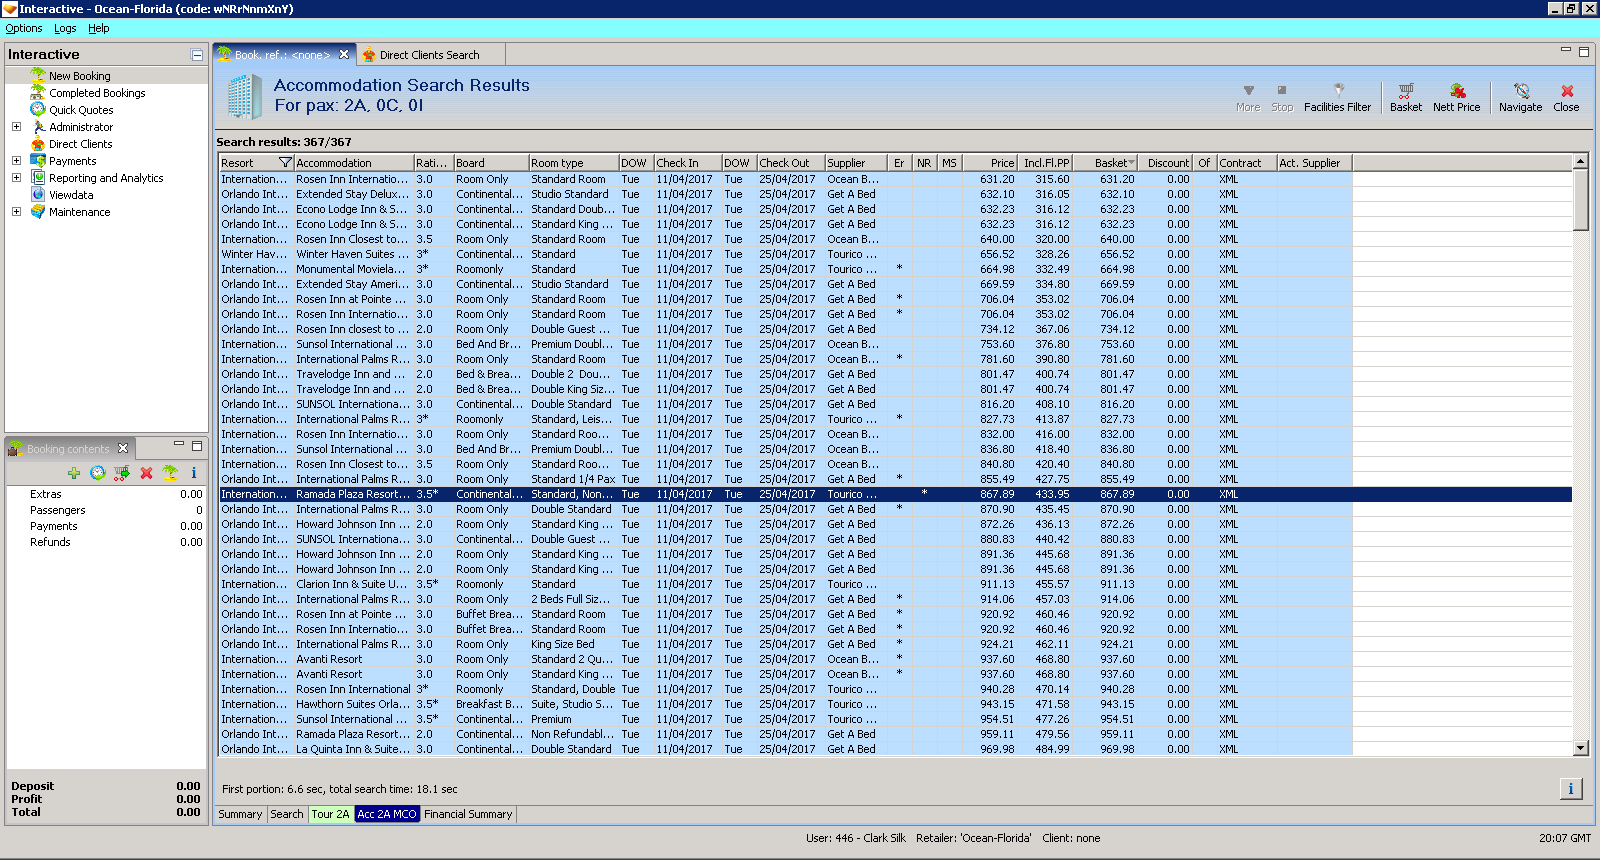Close the Booking contents tab

pyautogui.click(x=123, y=448)
